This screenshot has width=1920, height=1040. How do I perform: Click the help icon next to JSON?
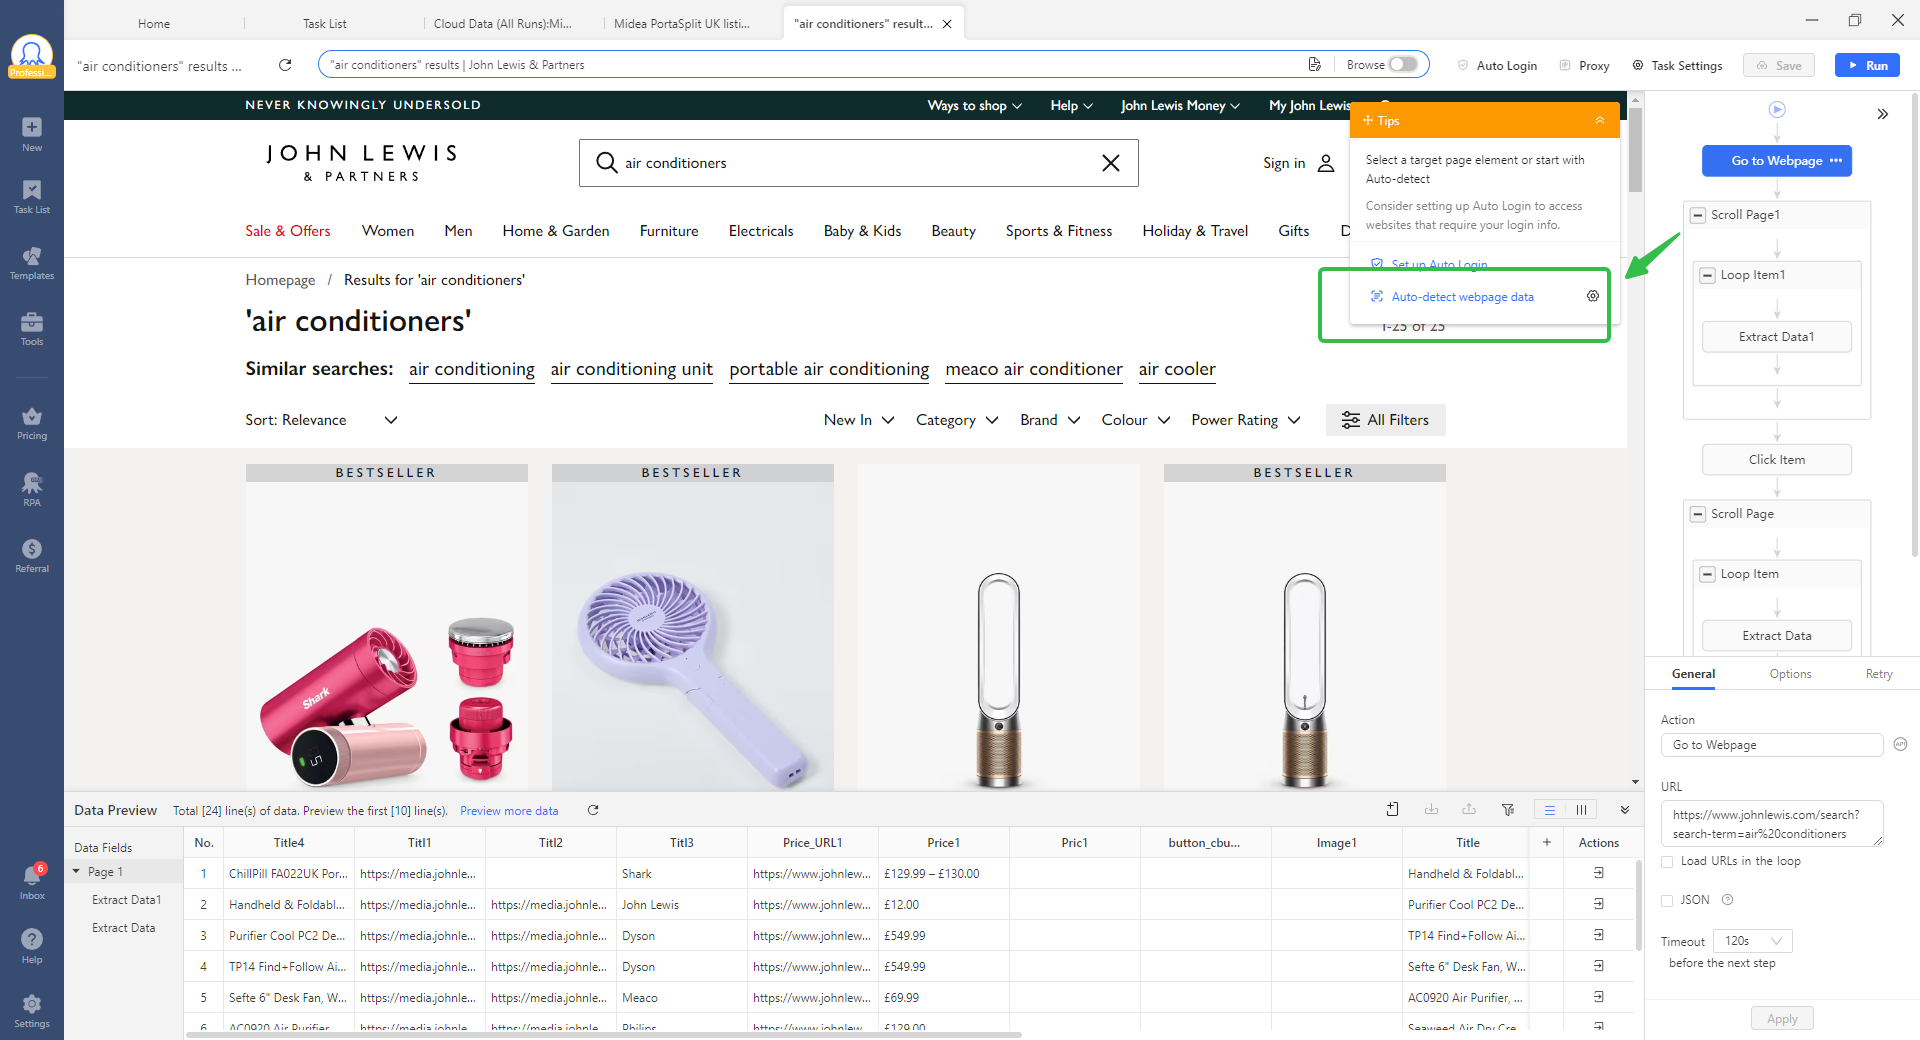tap(1728, 900)
